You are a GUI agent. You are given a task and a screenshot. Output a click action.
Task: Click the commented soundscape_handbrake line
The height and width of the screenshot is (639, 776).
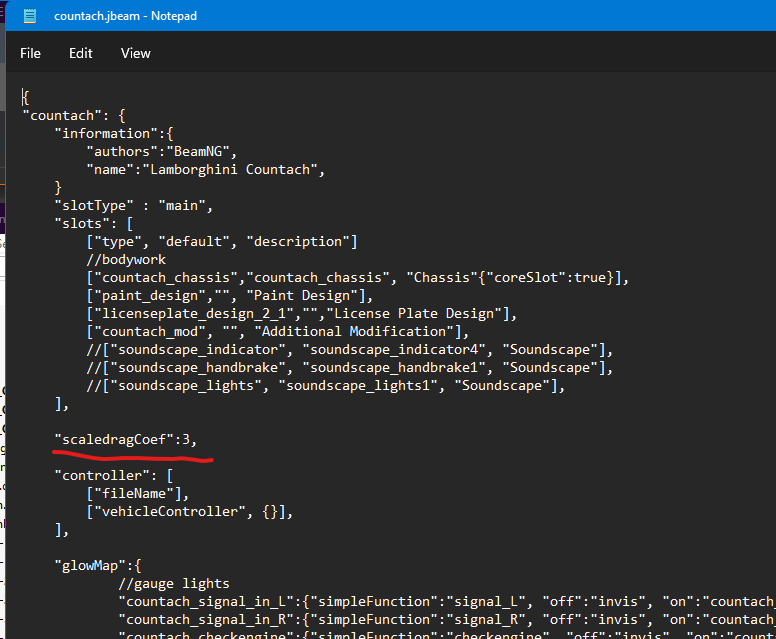tap(350, 368)
